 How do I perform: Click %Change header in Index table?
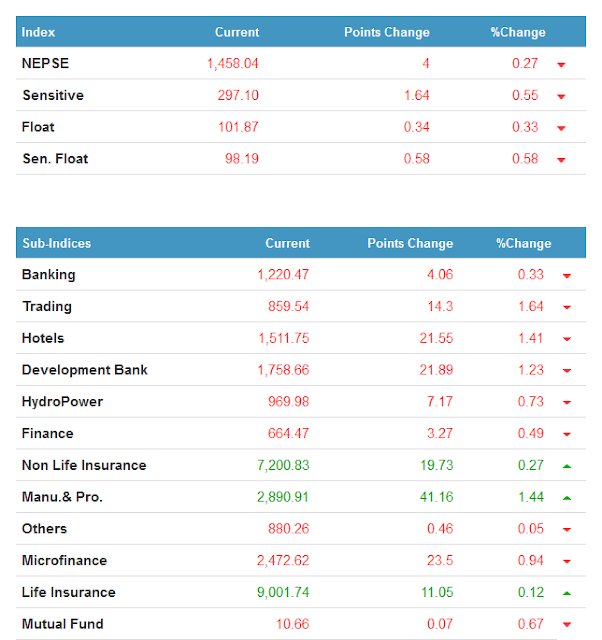click(x=518, y=32)
